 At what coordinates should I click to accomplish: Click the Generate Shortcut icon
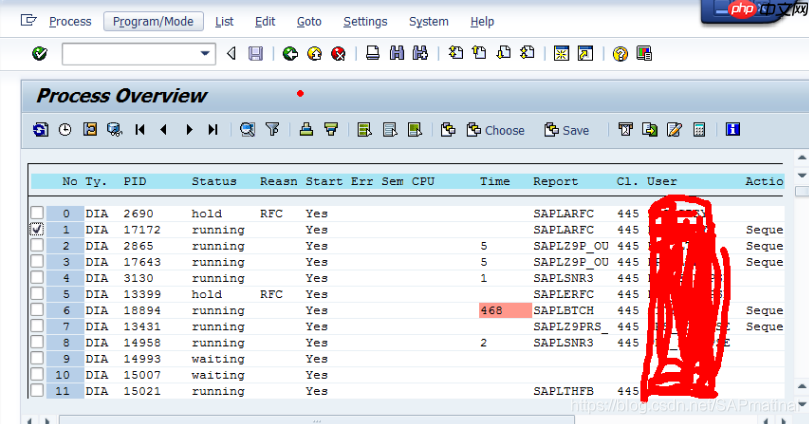pyautogui.click(x=585, y=53)
